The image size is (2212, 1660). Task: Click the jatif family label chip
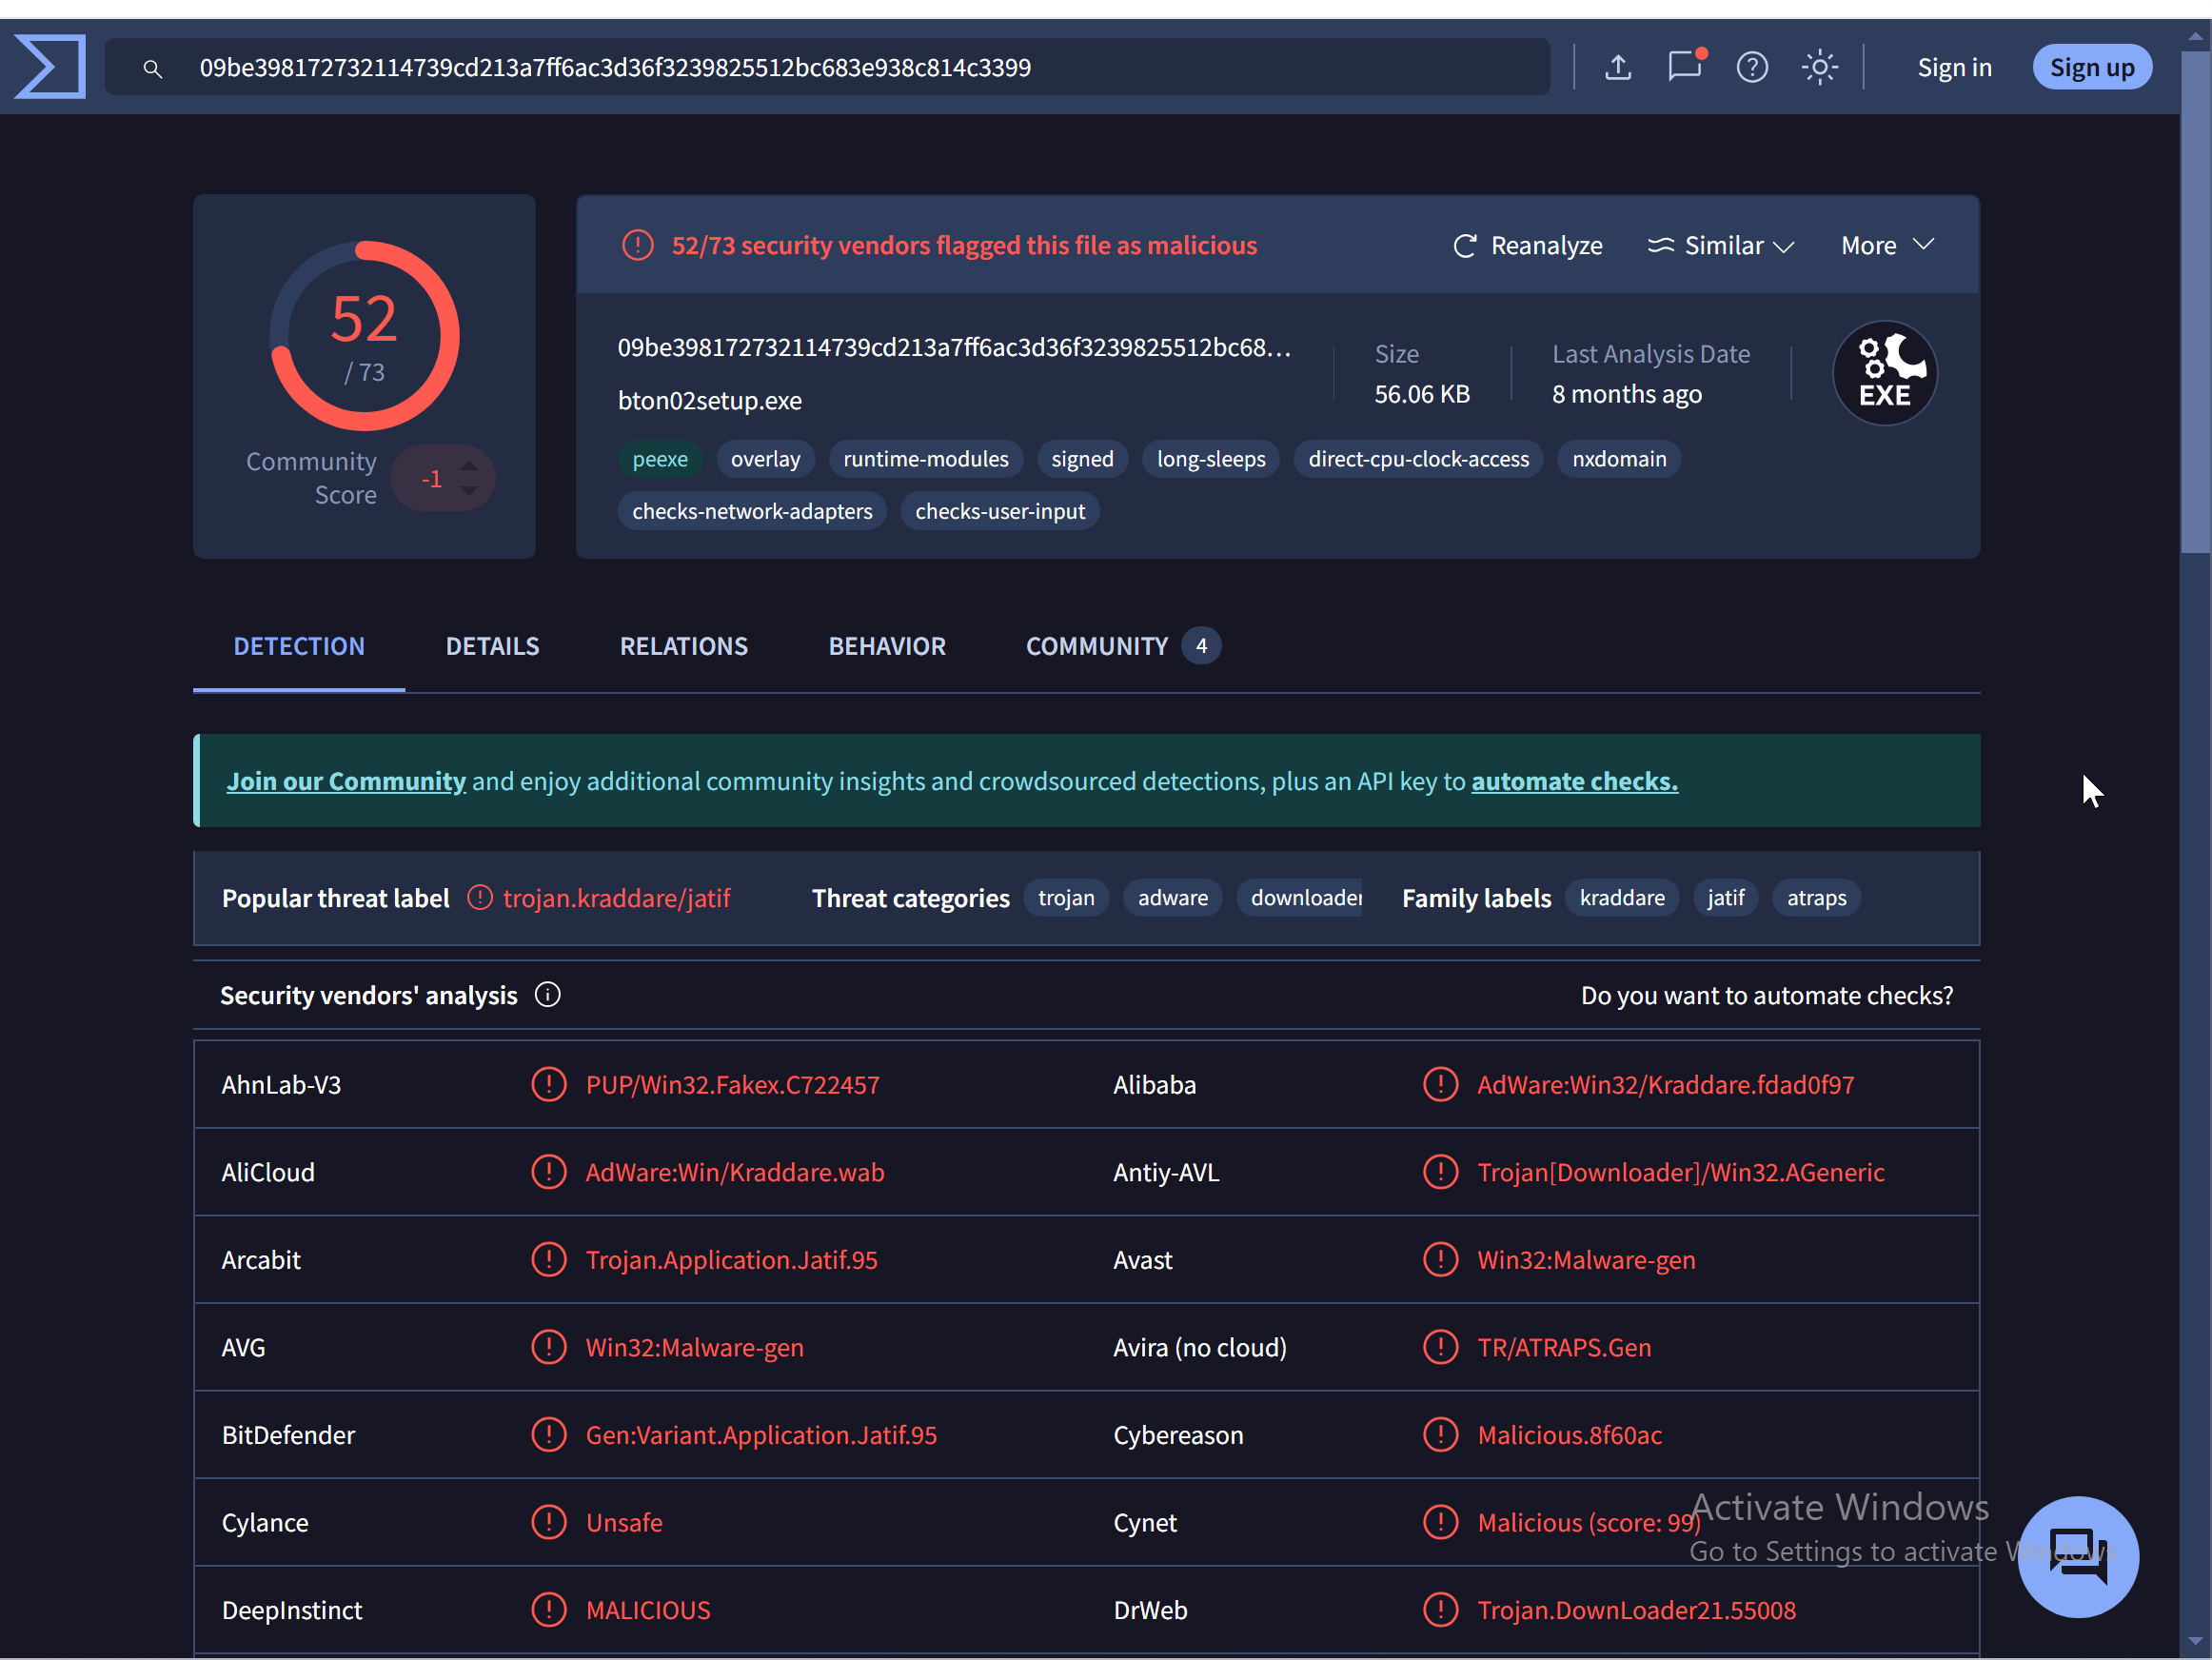pos(1726,898)
